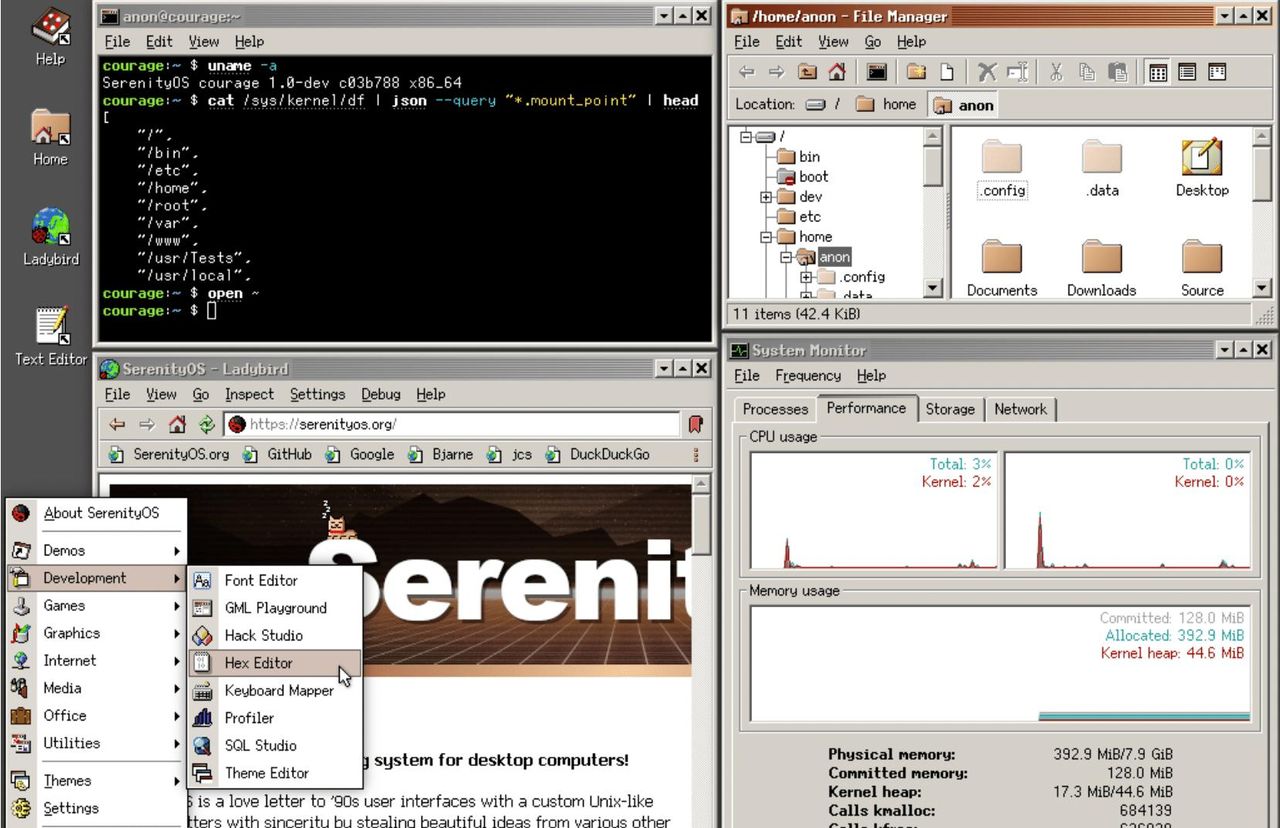Open Go menu in File Manager

pos(873,42)
